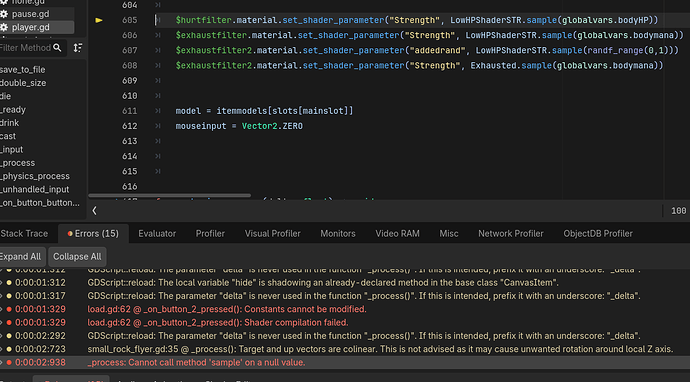Jump to the _process method
The height and width of the screenshot is (382, 690).
18,163
